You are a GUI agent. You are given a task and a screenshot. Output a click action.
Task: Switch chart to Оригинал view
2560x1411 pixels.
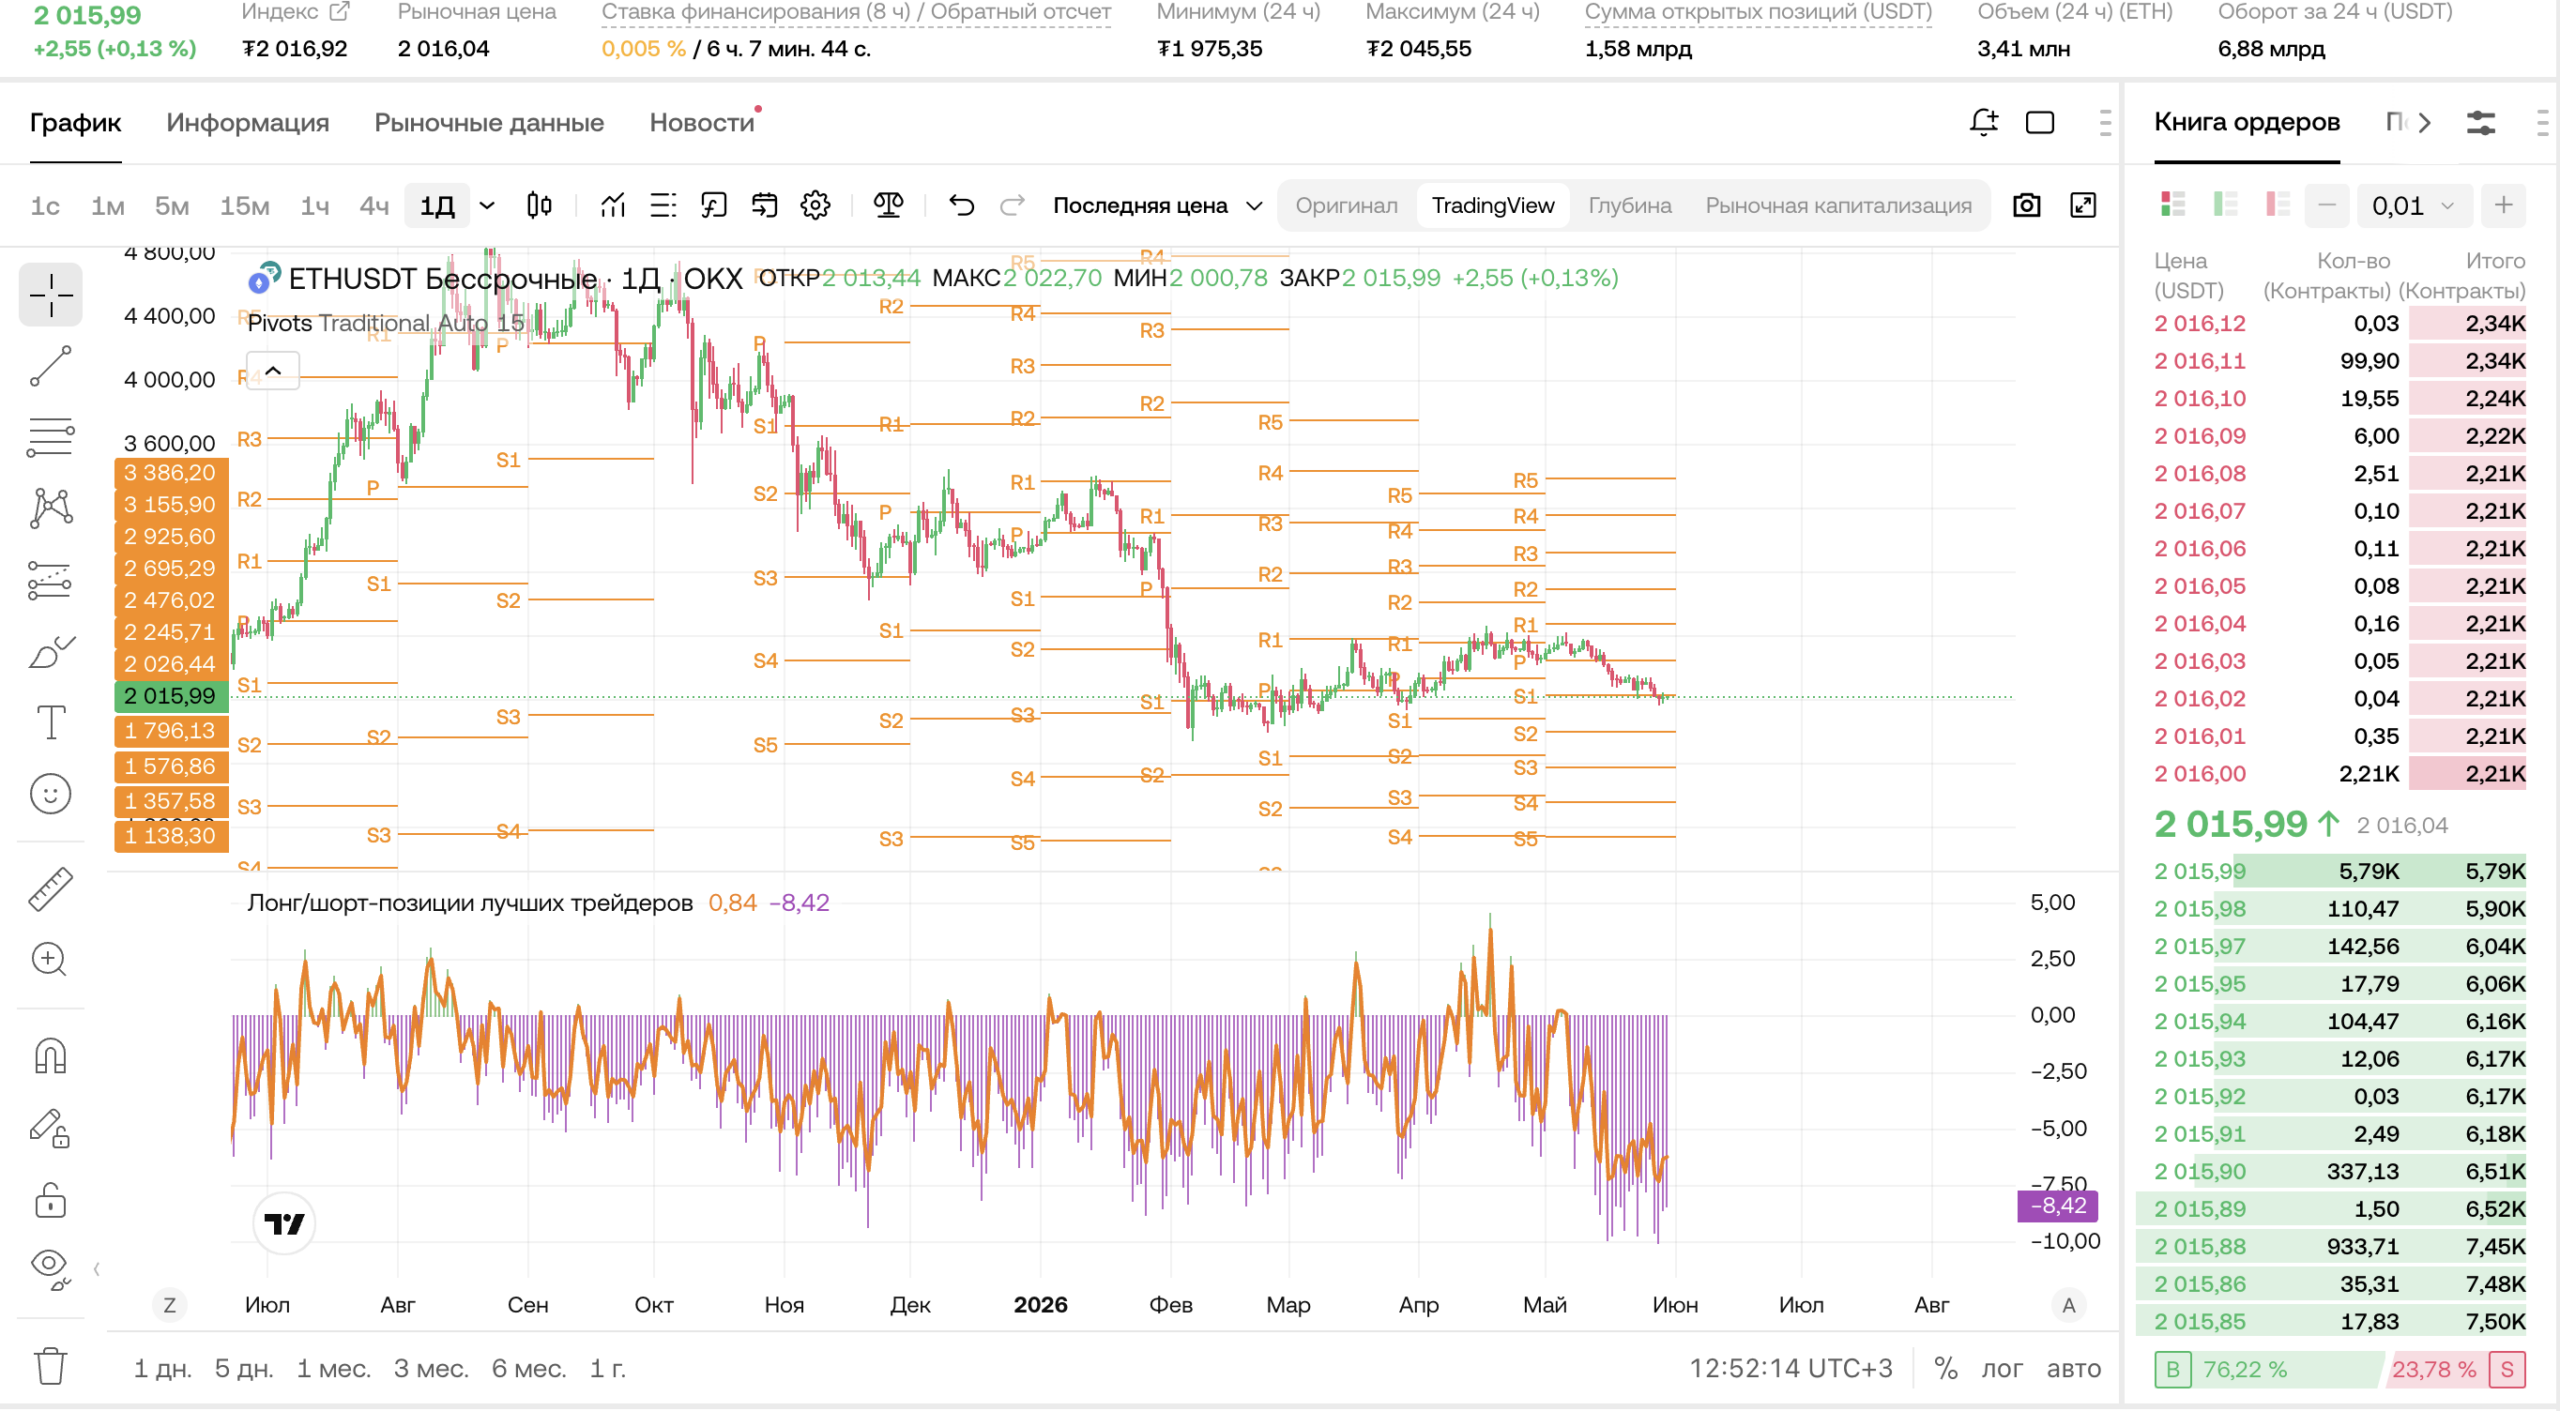pyautogui.click(x=1346, y=205)
